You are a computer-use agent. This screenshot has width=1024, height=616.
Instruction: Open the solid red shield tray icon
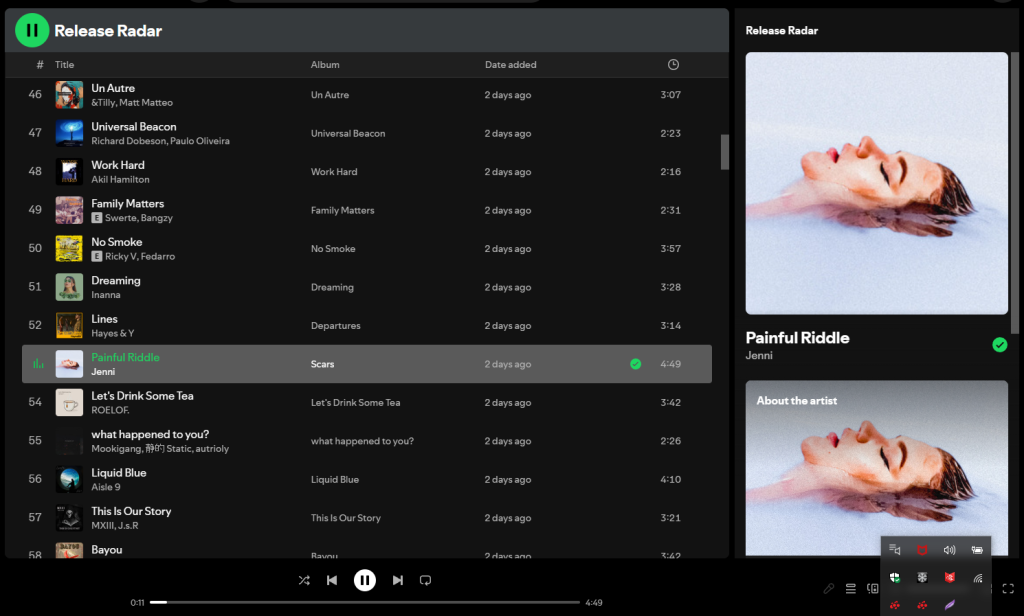click(x=950, y=577)
